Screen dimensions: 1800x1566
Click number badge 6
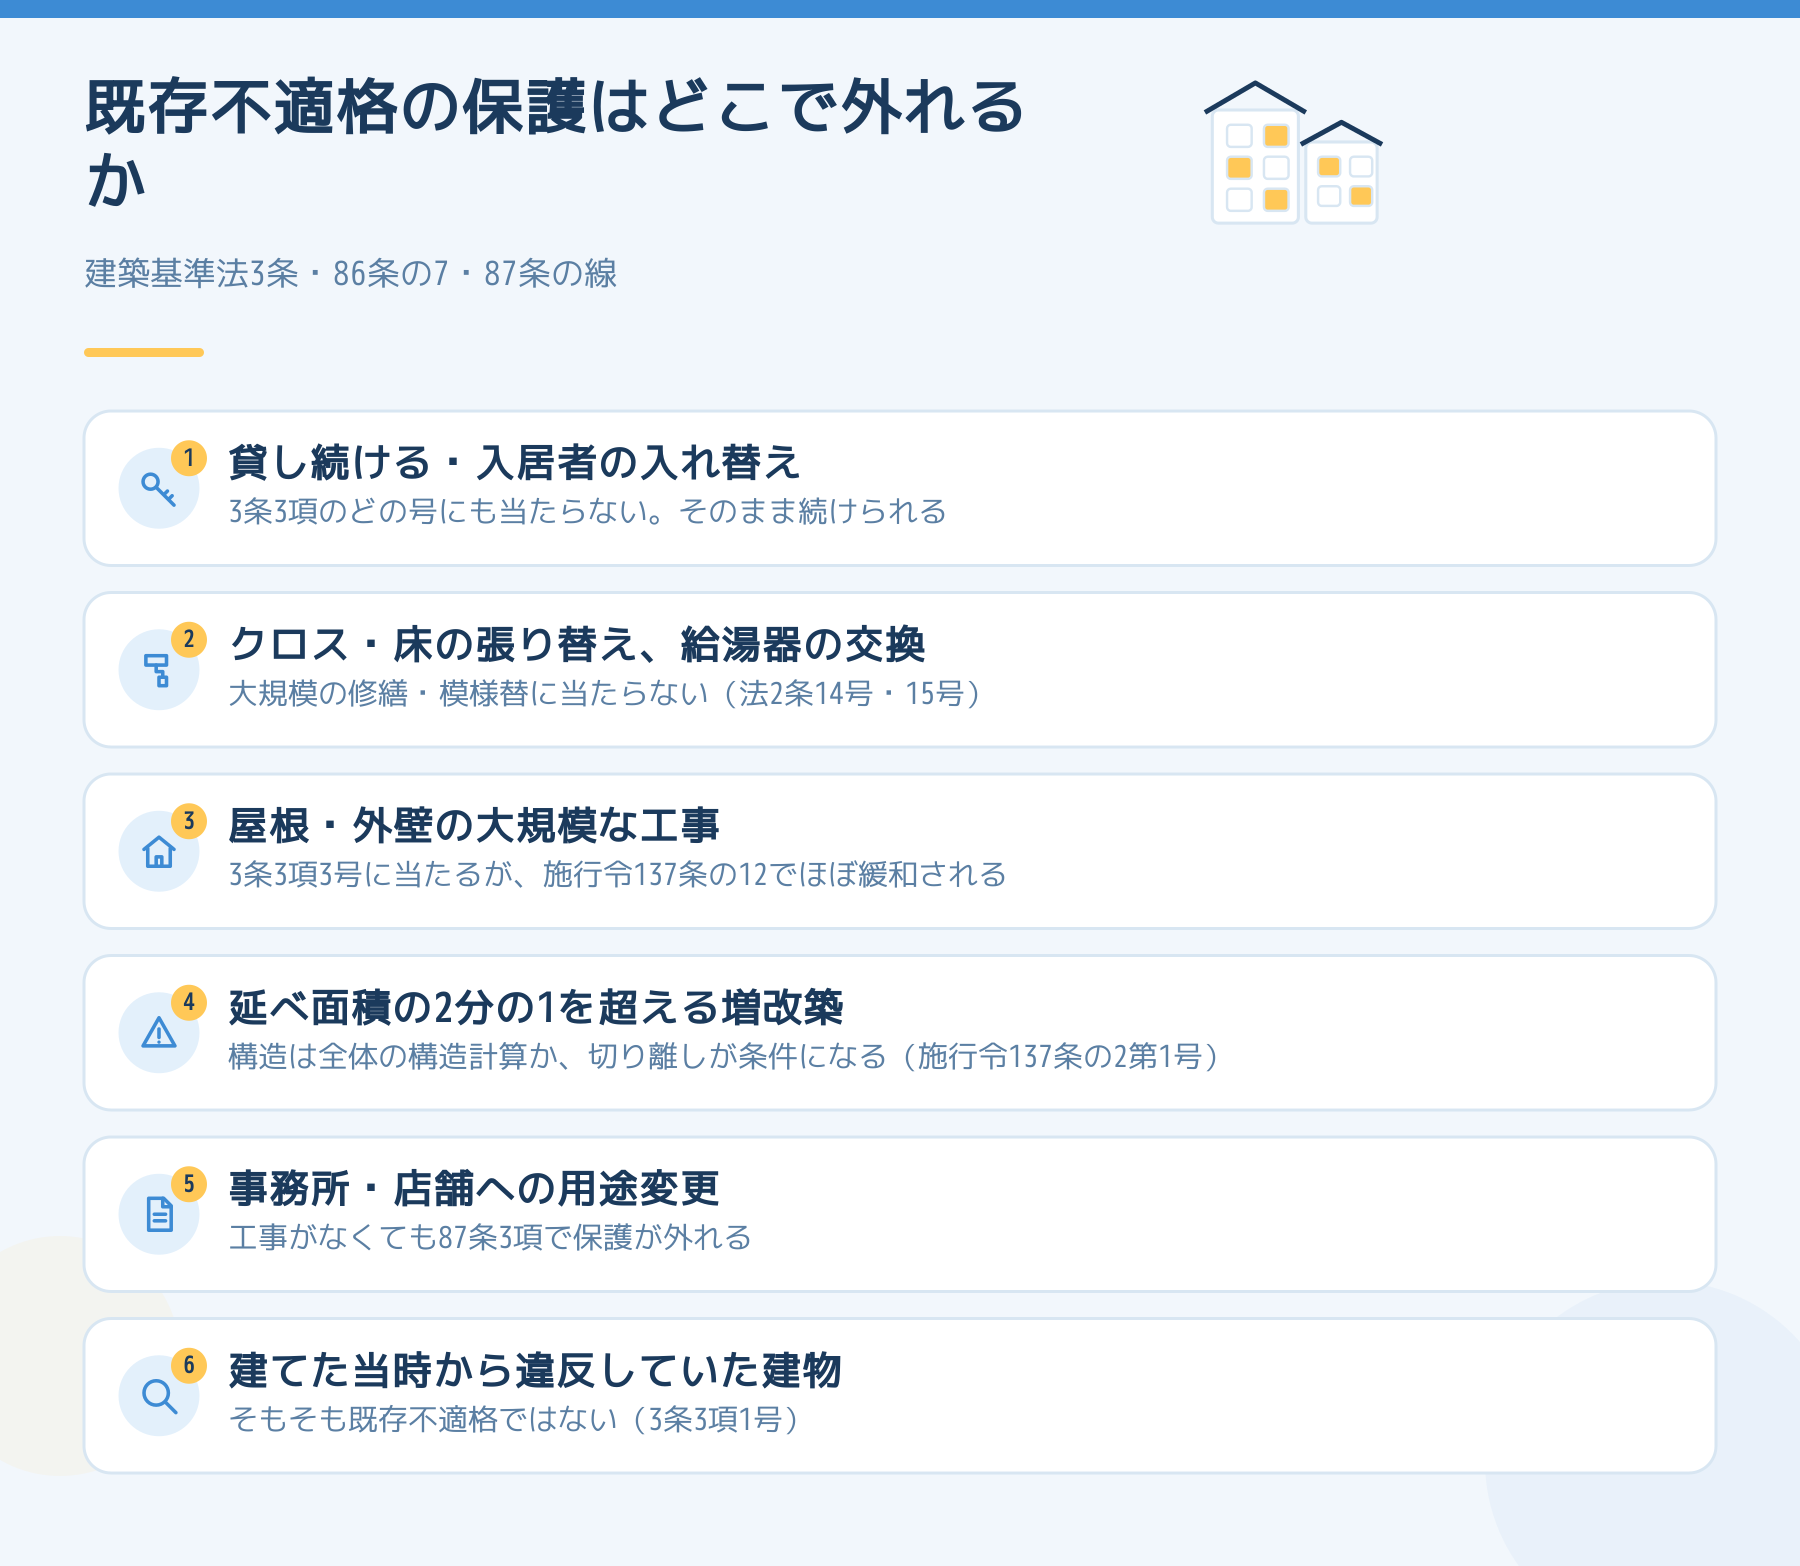pyautogui.click(x=189, y=1365)
